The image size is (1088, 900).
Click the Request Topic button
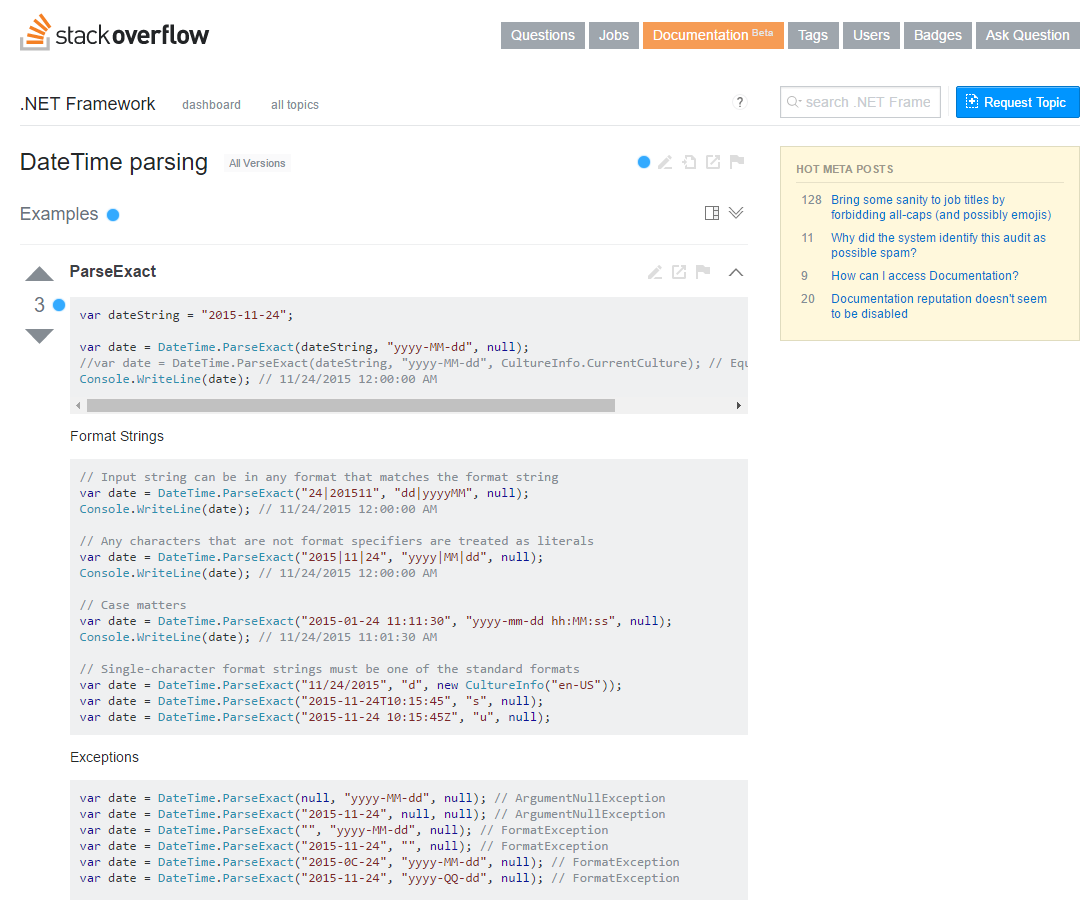coord(1017,101)
